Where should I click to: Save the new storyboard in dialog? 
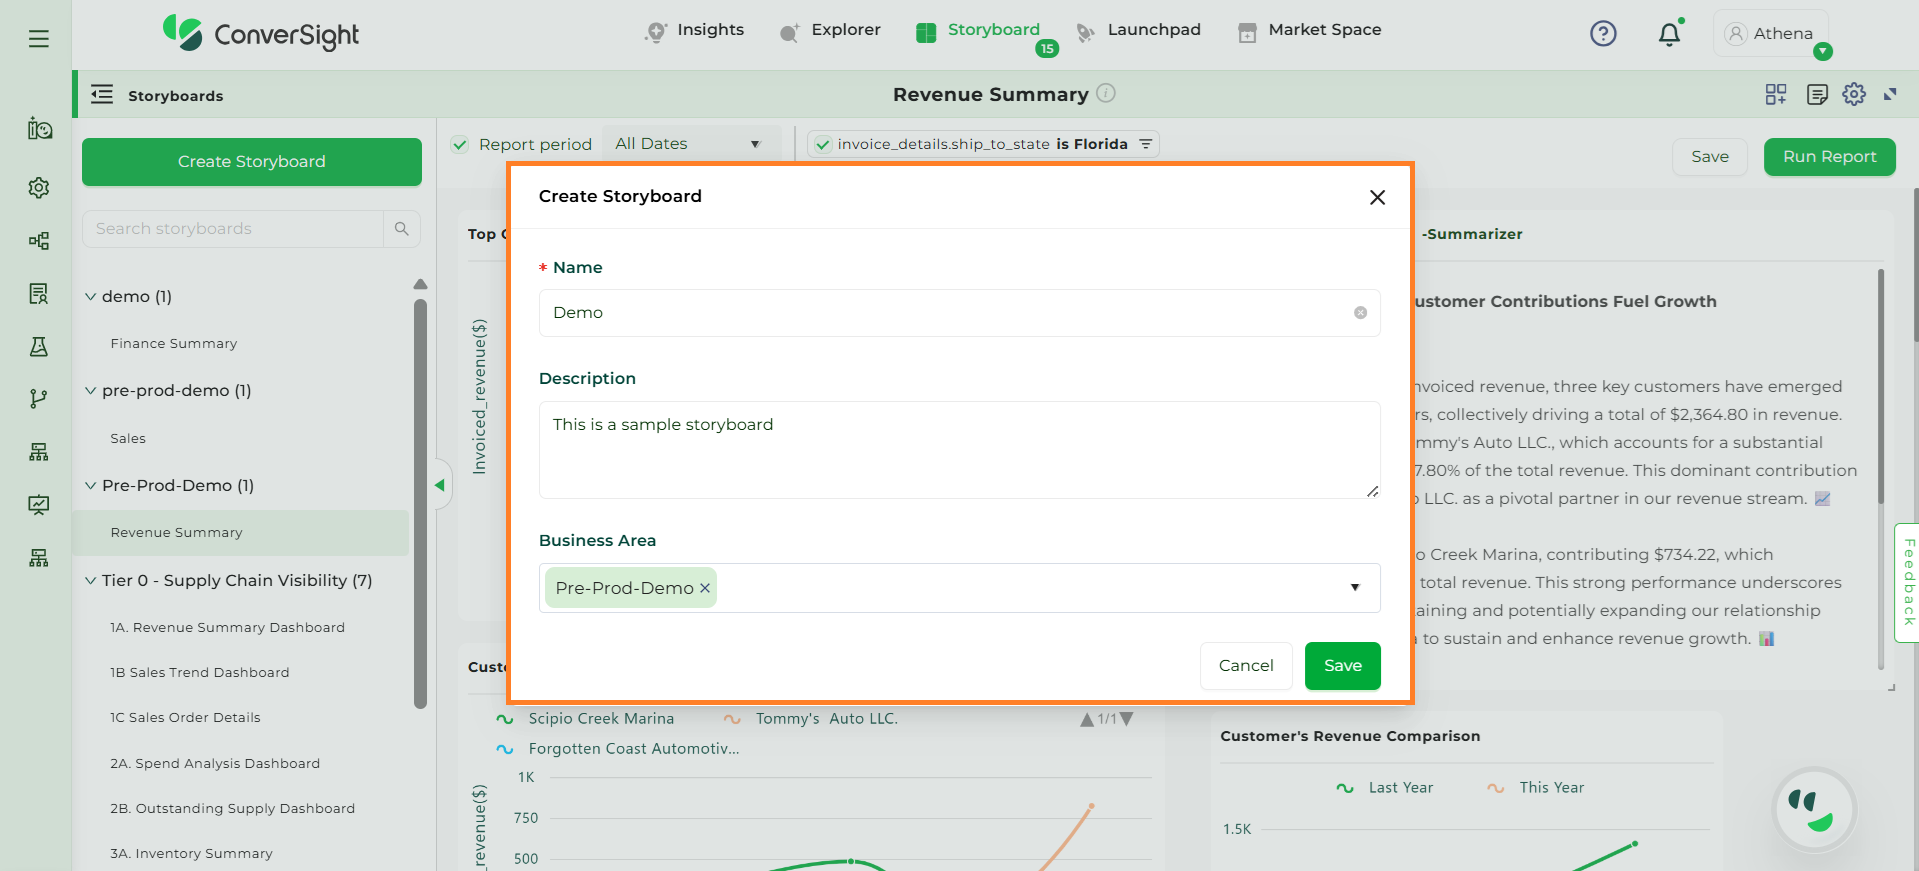click(1342, 666)
